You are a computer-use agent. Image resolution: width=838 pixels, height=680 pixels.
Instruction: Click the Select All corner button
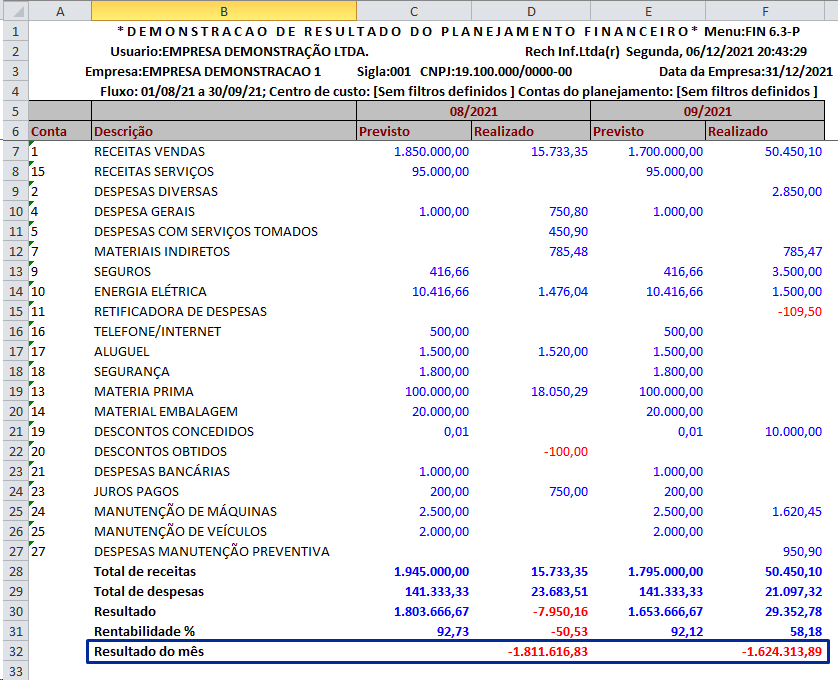pos(13,11)
